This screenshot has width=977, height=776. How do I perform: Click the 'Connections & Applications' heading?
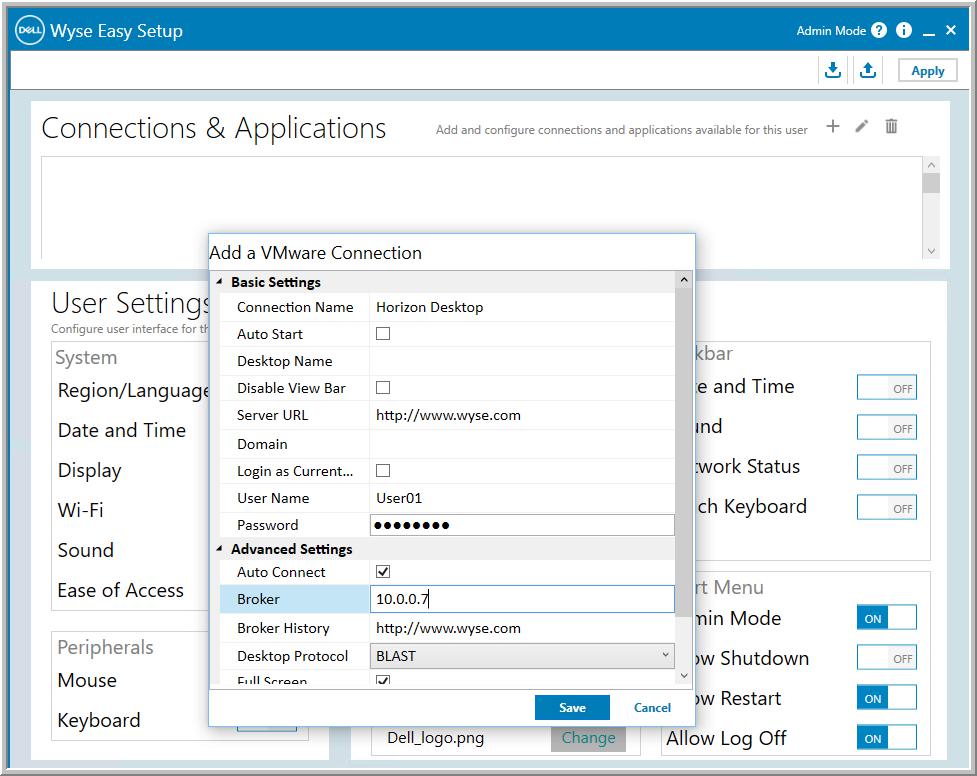(214, 129)
